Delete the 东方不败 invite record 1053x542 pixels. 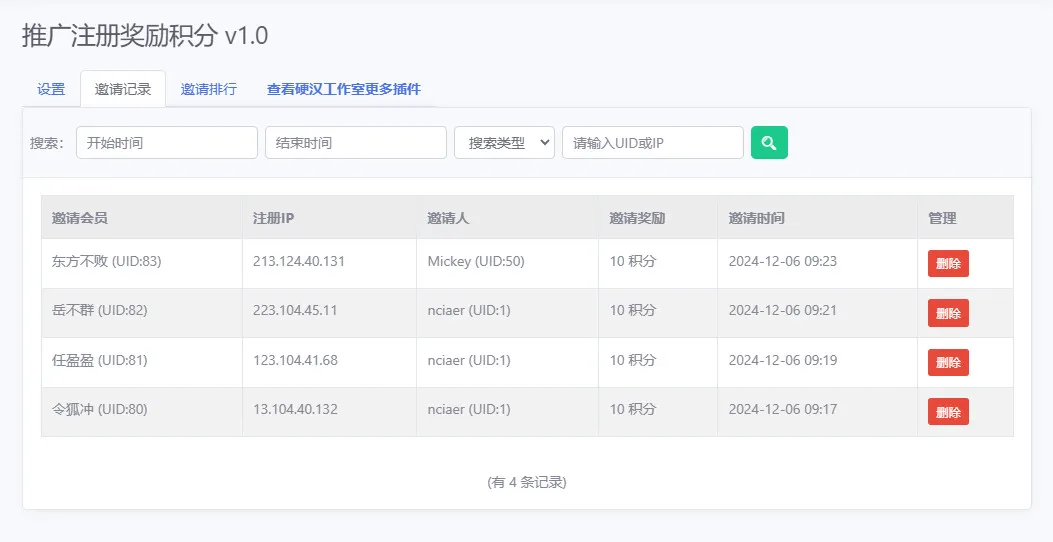click(948, 263)
